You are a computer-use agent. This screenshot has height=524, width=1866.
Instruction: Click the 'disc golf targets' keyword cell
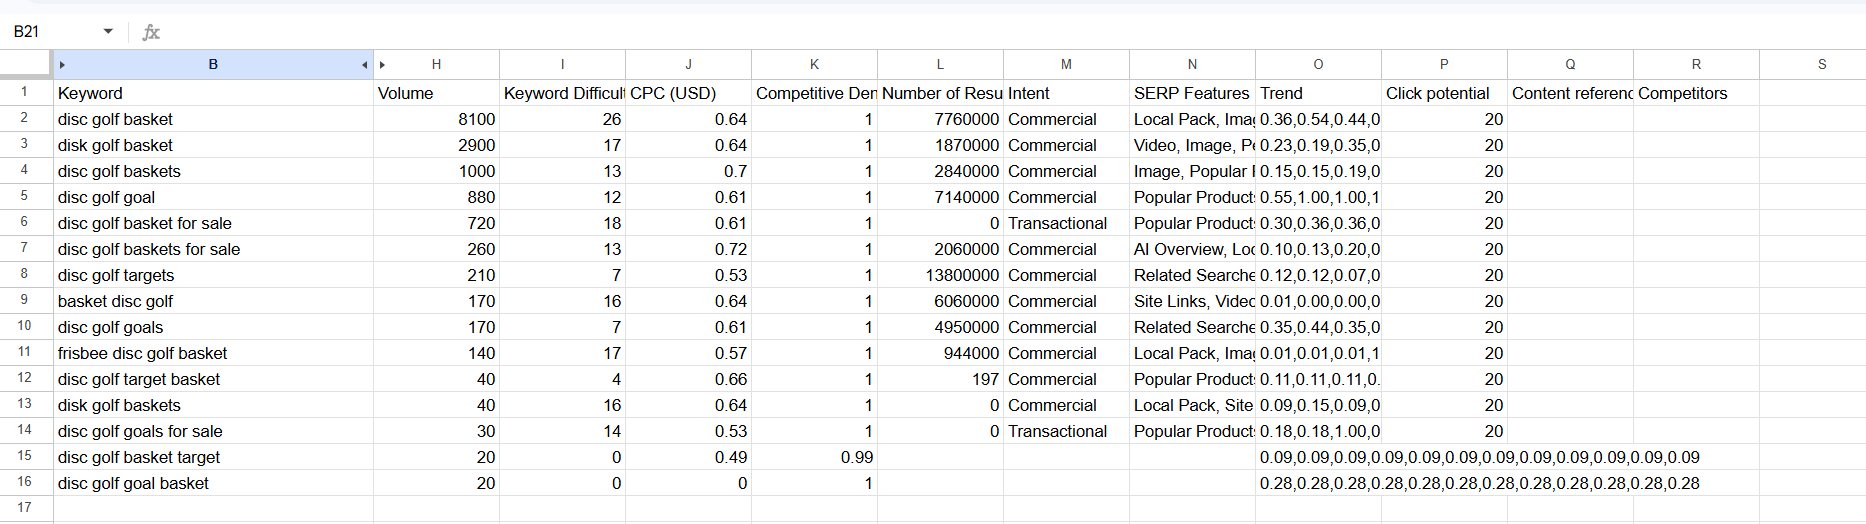point(213,275)
